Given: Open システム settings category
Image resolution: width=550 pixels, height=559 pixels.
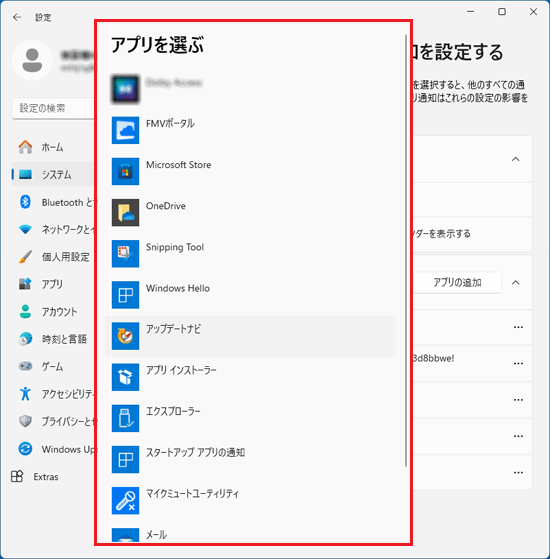Looking at the screenshot, I should pyautogui.click(x=53, y=174).
